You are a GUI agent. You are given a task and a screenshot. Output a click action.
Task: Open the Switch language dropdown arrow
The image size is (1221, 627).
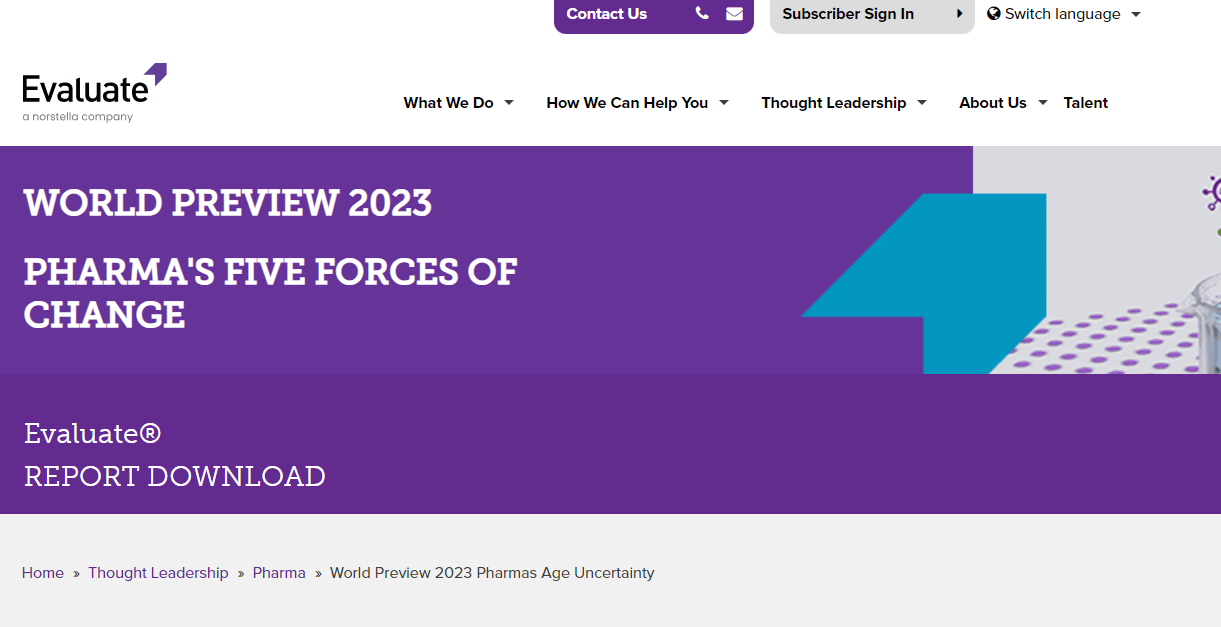(x=1136, y=15)
